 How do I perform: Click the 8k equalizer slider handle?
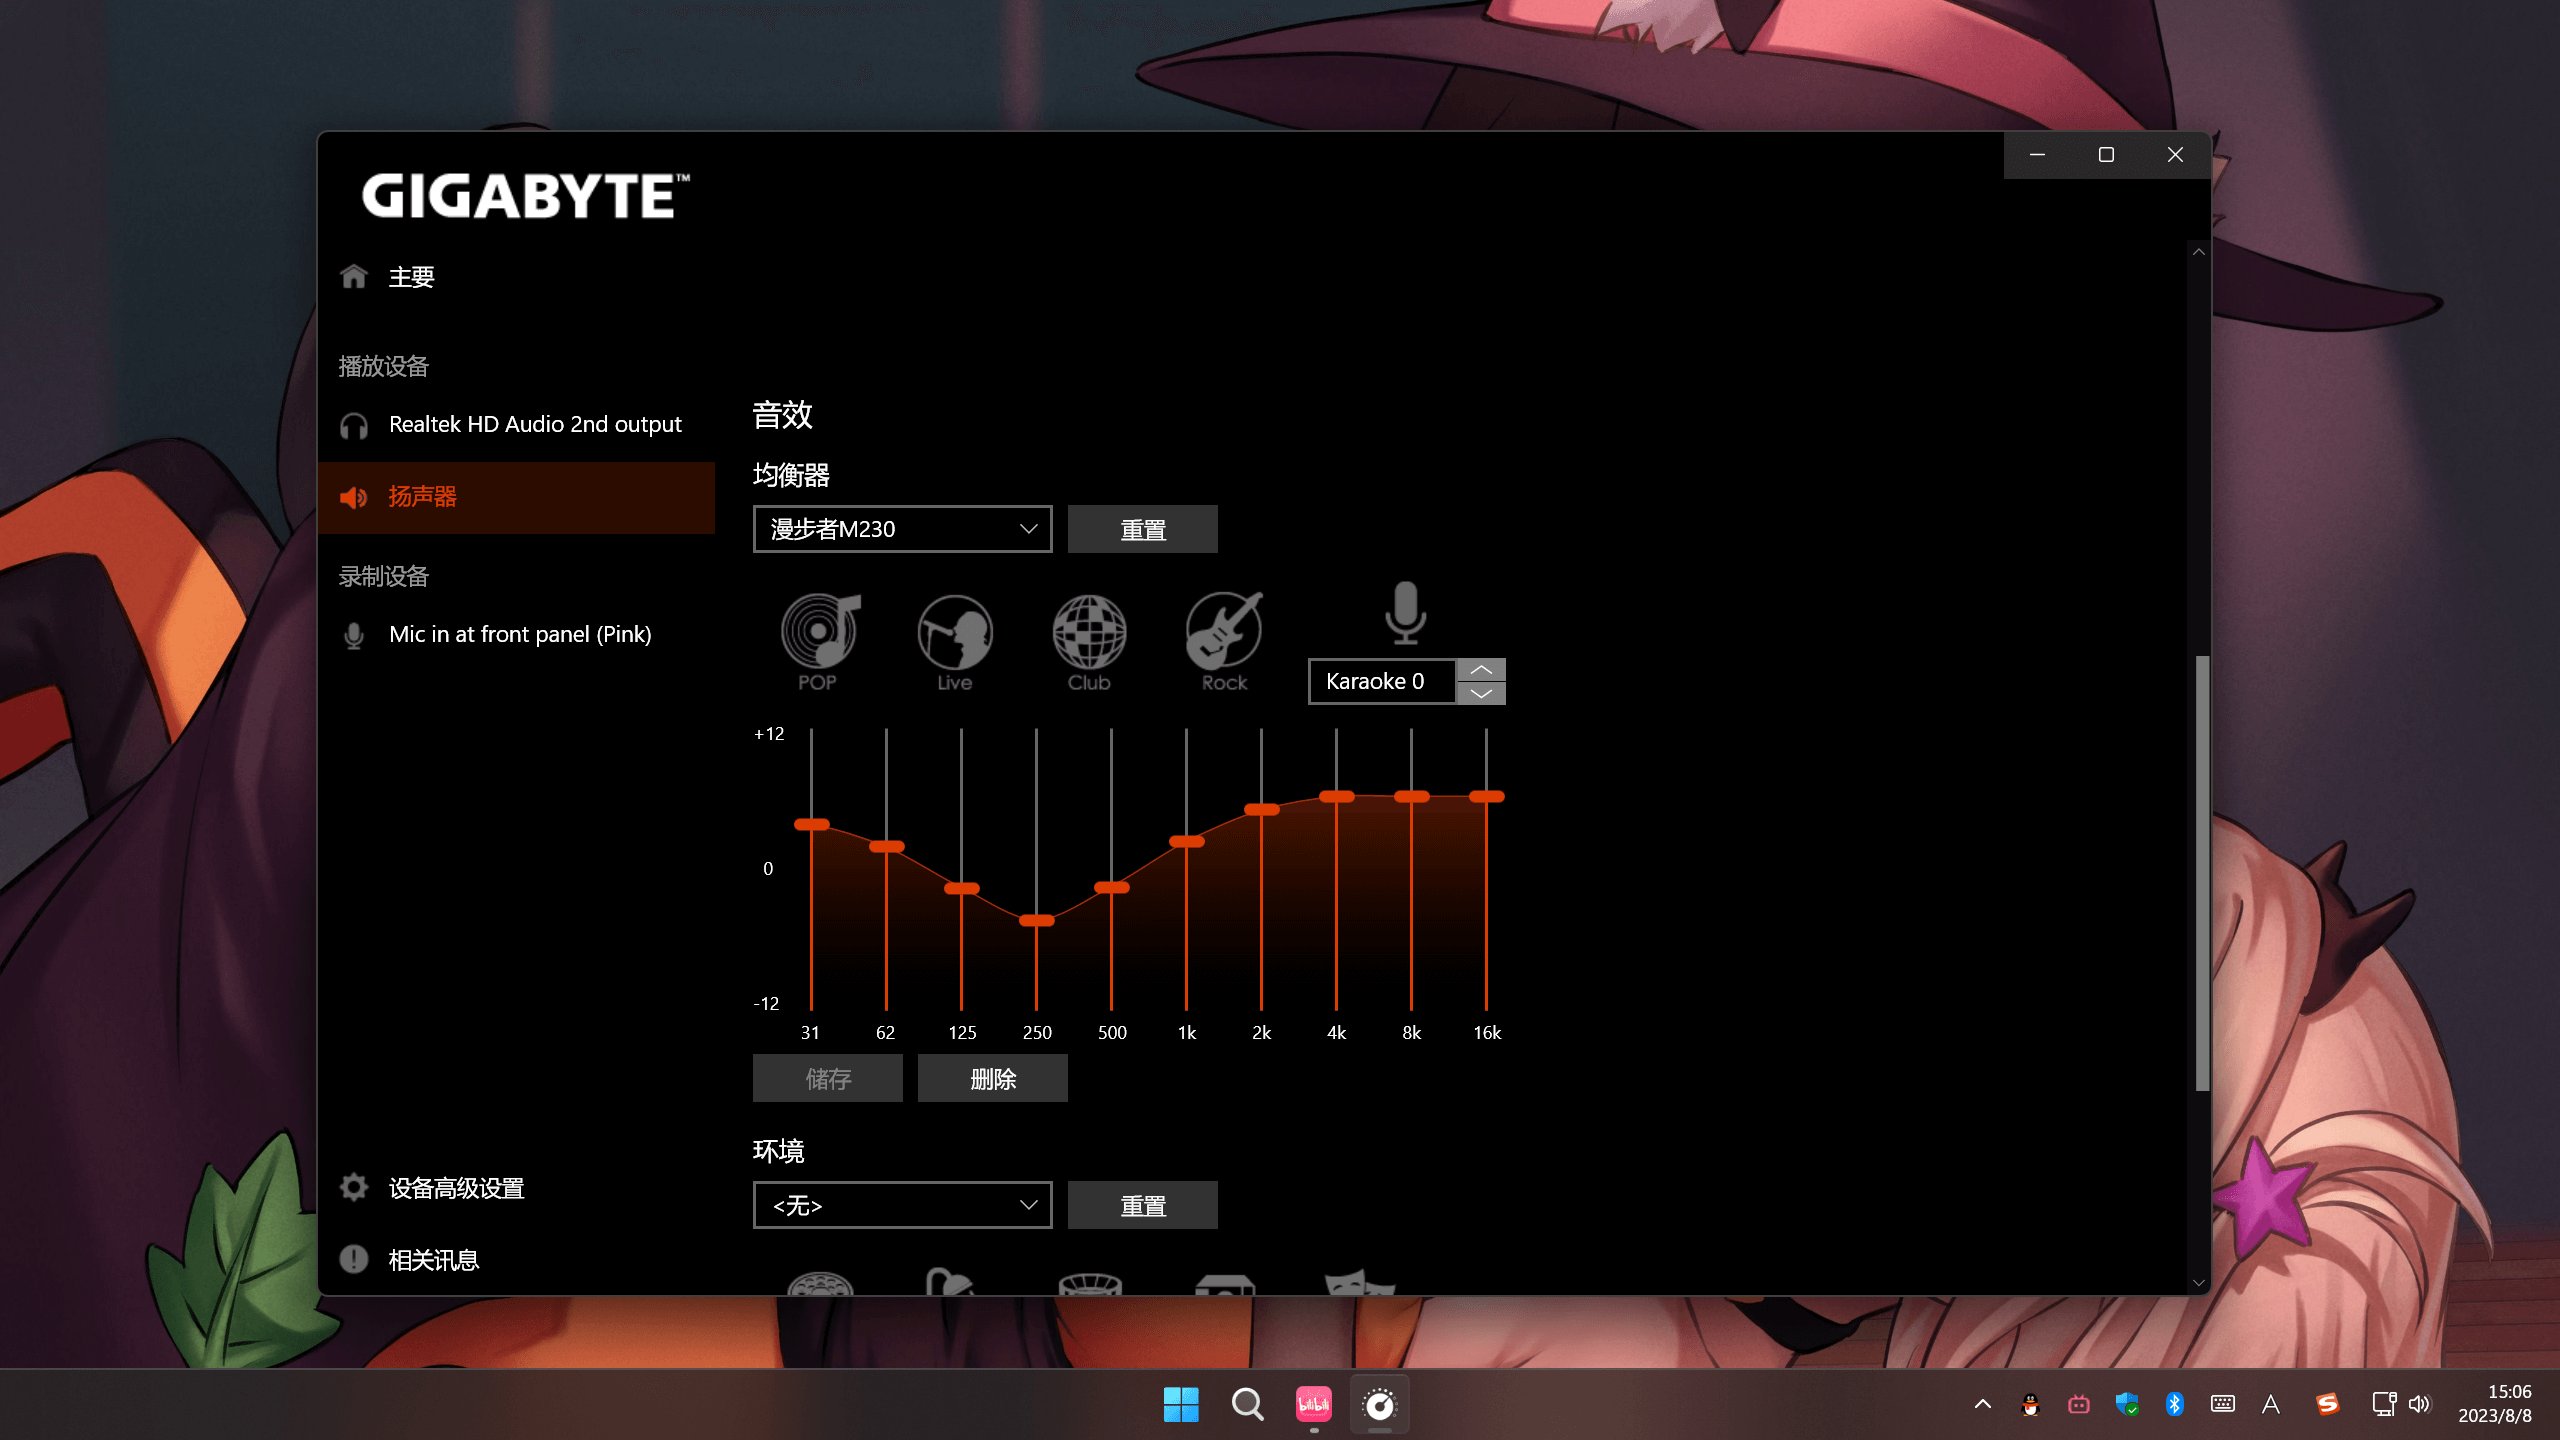pyautogui.click(x=1412, y=796)
